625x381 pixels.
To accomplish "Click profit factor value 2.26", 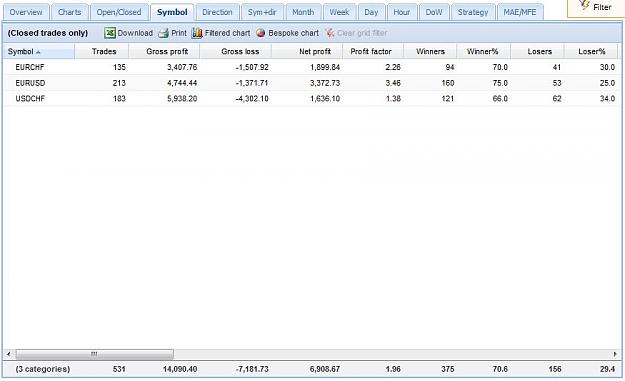I will coord(393,67).
